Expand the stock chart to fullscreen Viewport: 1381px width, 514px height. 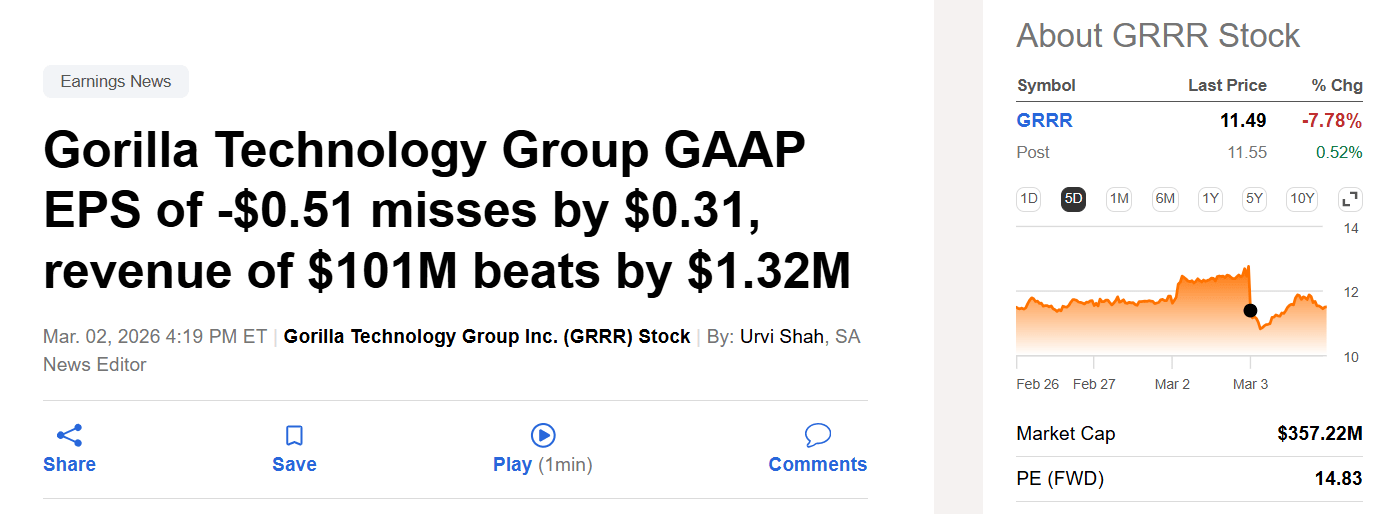[1350, 199]
